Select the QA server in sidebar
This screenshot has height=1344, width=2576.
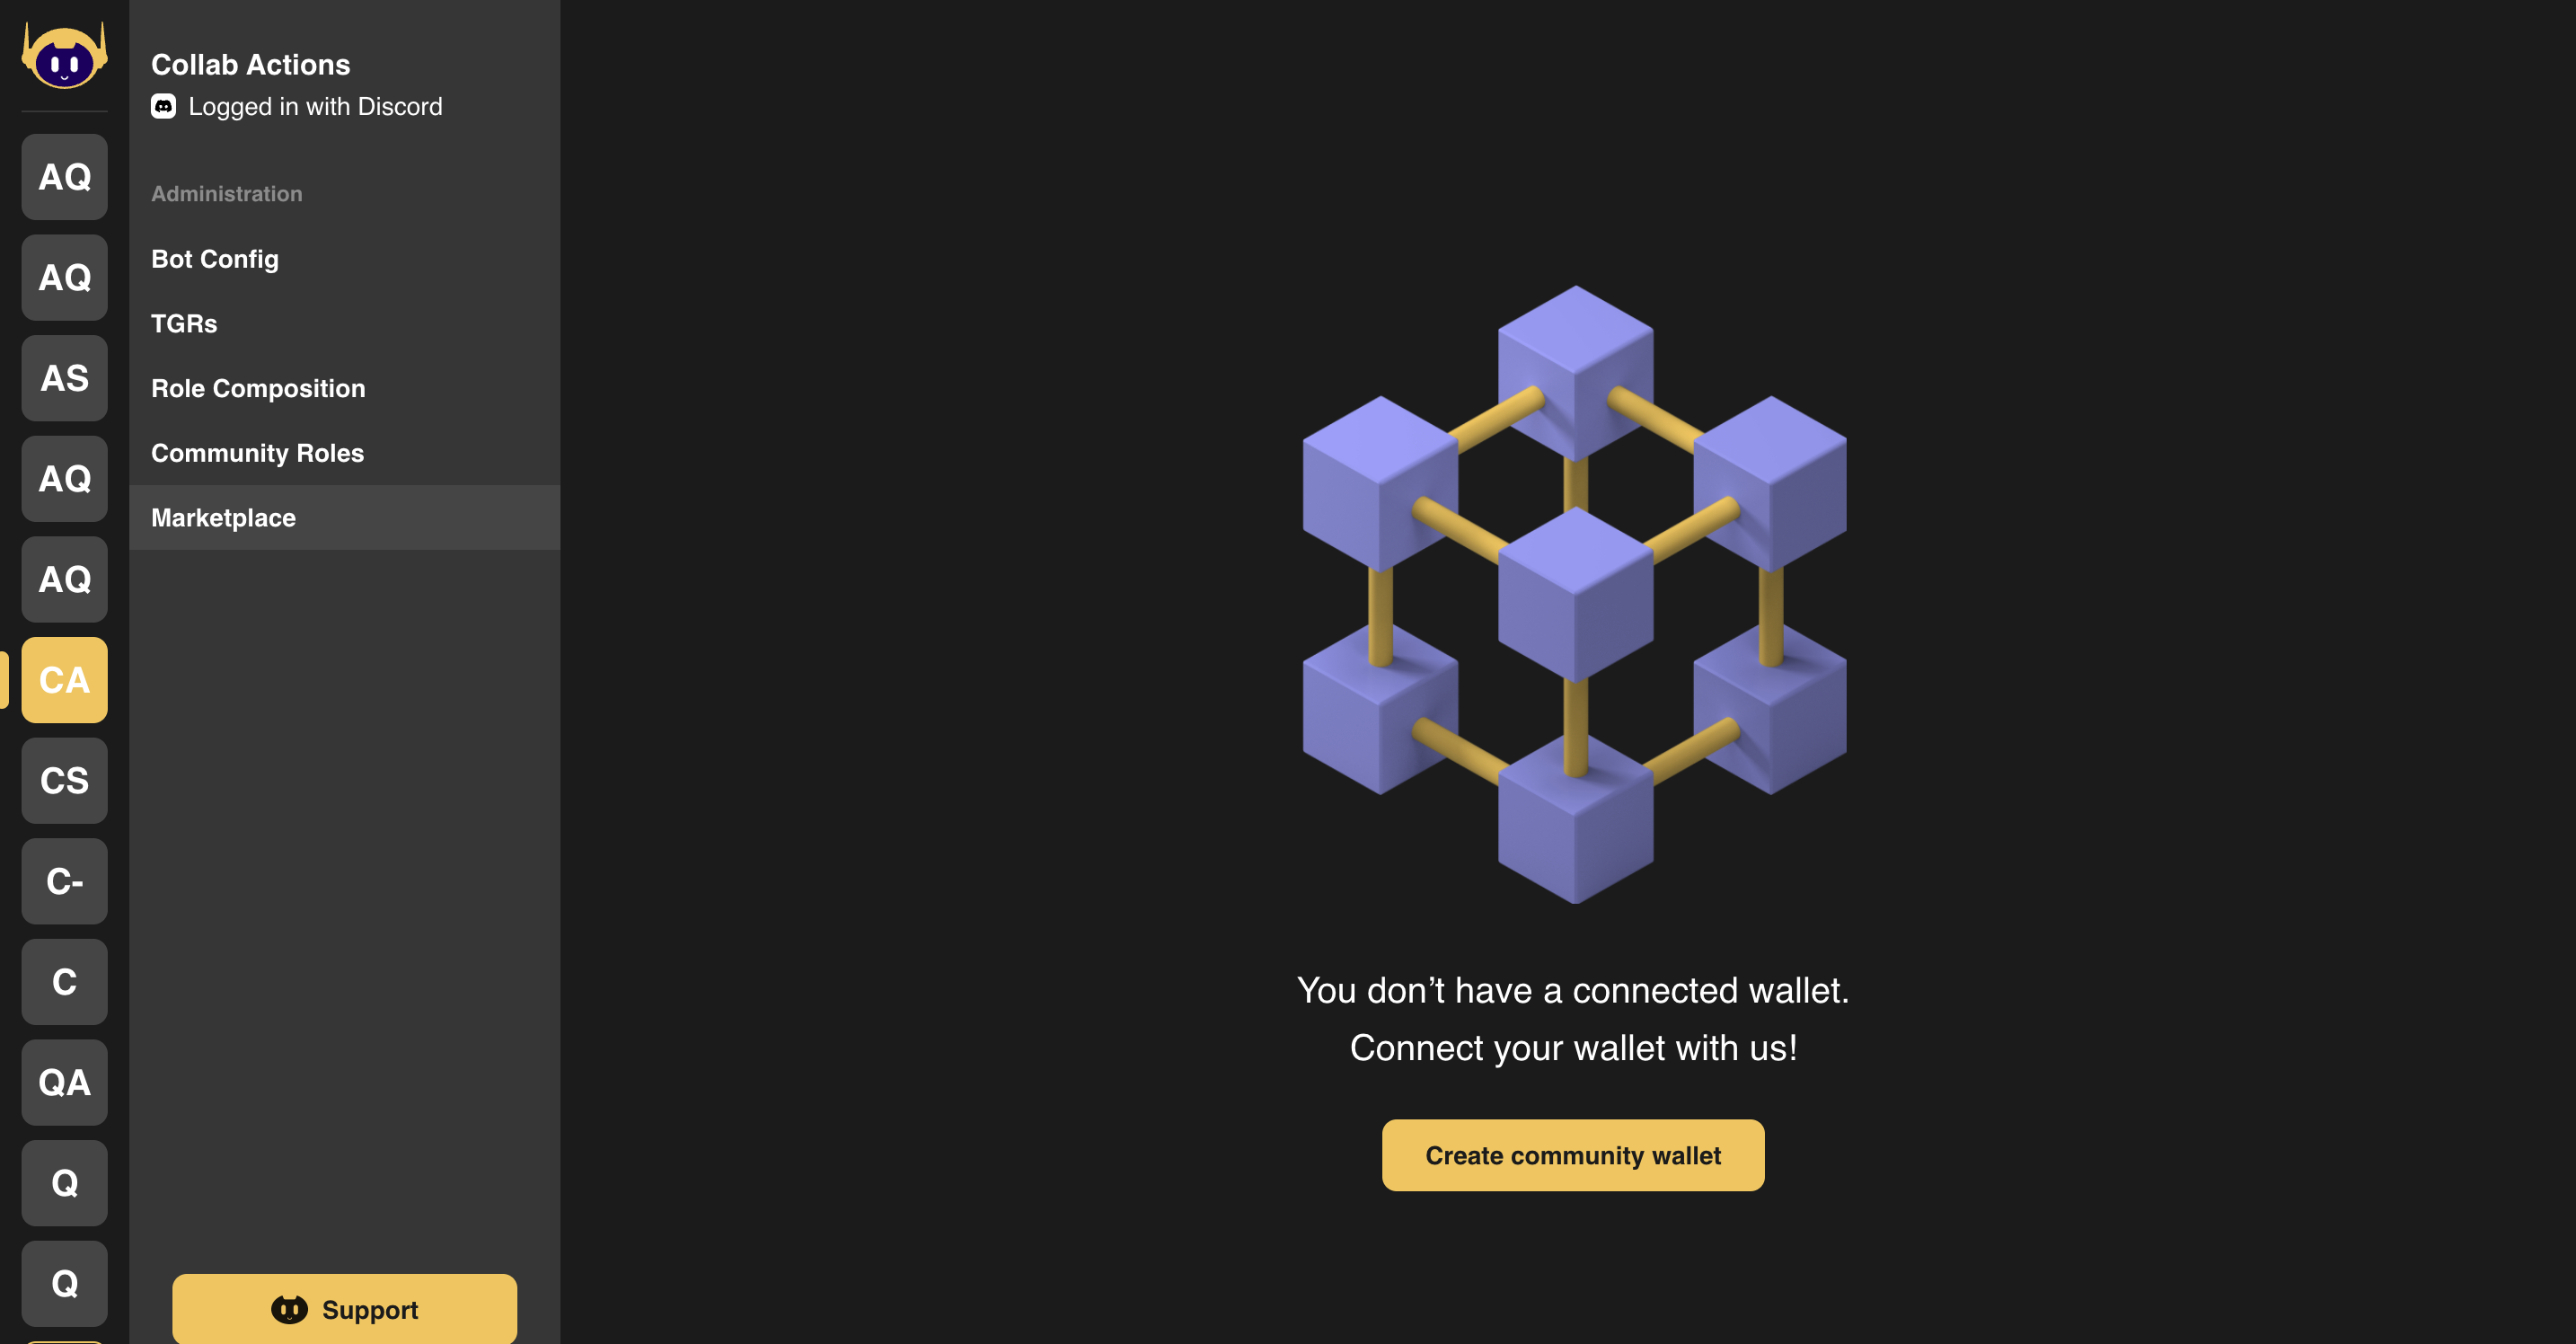point(65,1082)
